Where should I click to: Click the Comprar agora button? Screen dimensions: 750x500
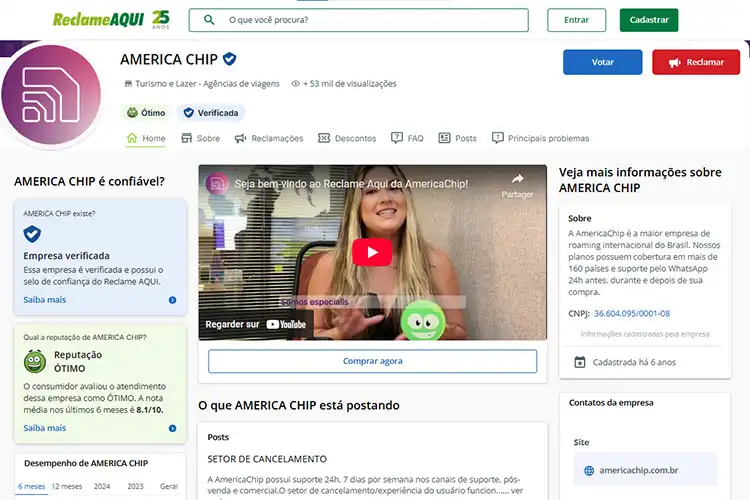click(x=372, y=361)
